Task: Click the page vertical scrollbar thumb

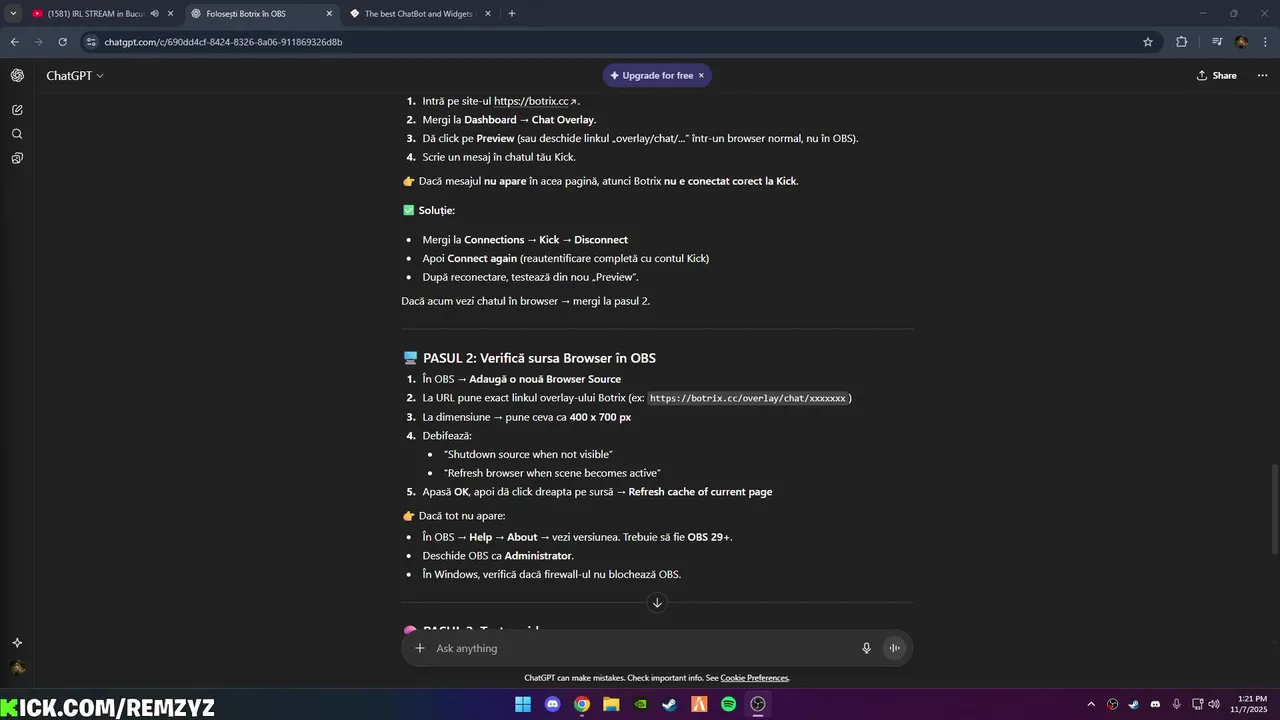Action: pos(1274,510)
